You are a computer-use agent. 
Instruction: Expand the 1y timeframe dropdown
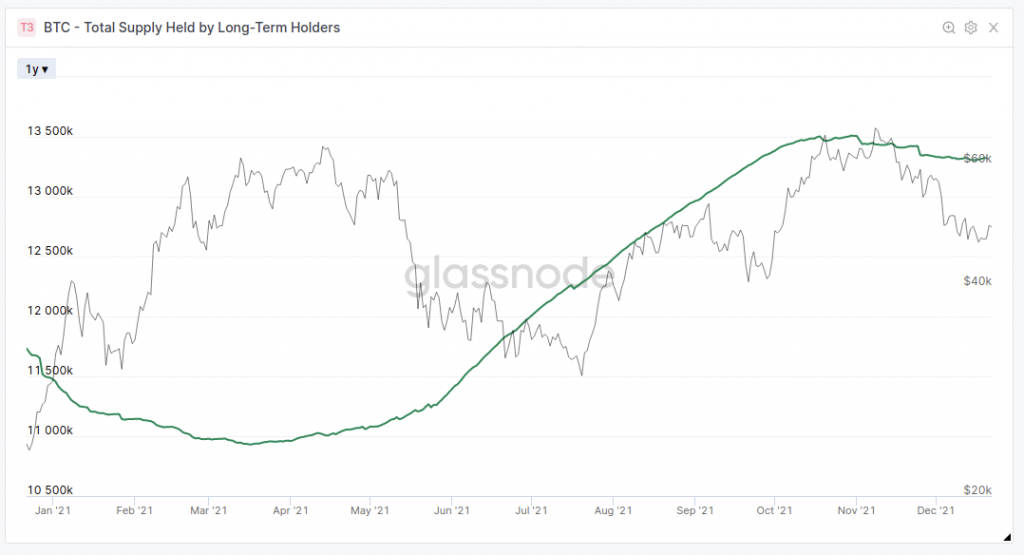[37, 69]
